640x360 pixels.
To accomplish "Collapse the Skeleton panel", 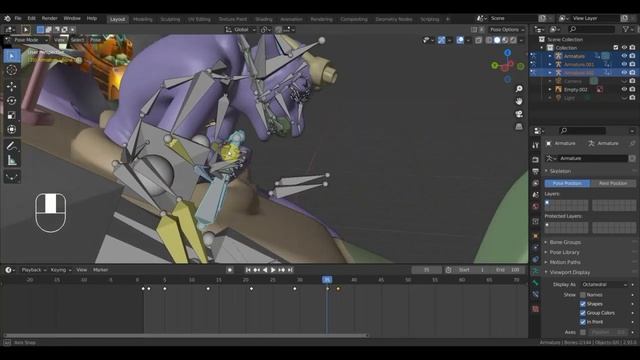I will point(560,171).
